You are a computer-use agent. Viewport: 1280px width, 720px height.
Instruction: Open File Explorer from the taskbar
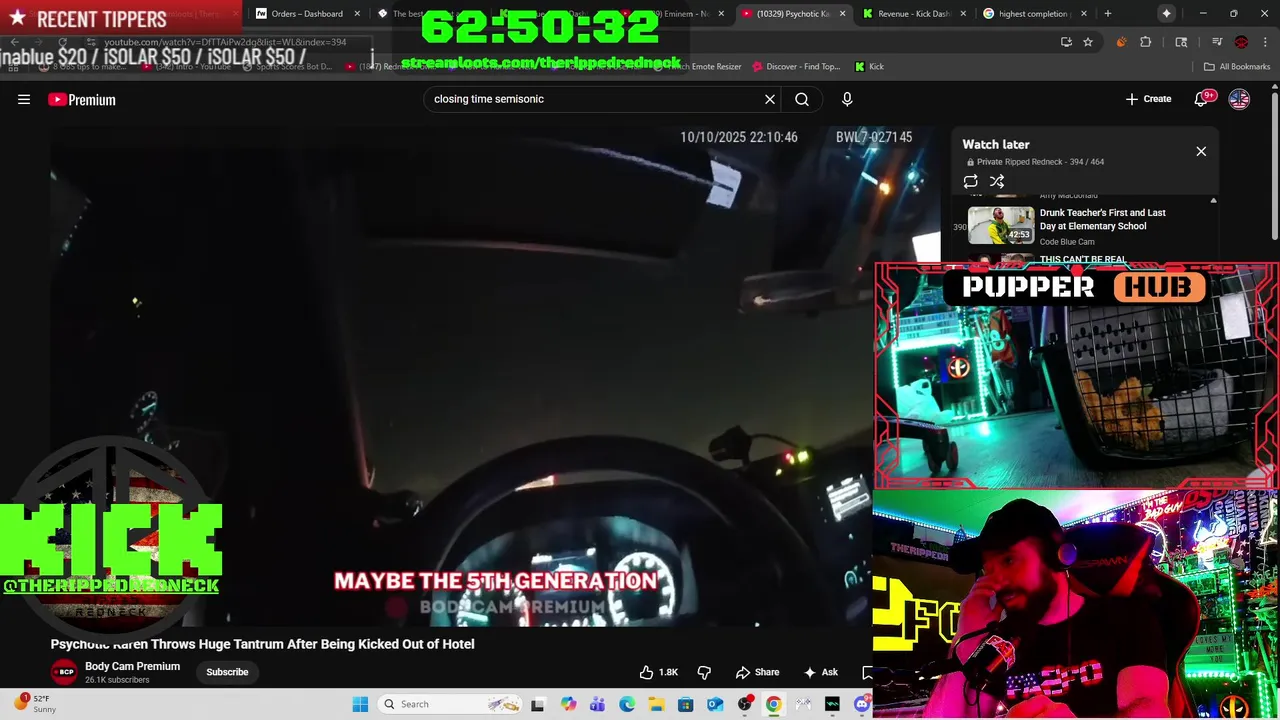coord(656,704)
